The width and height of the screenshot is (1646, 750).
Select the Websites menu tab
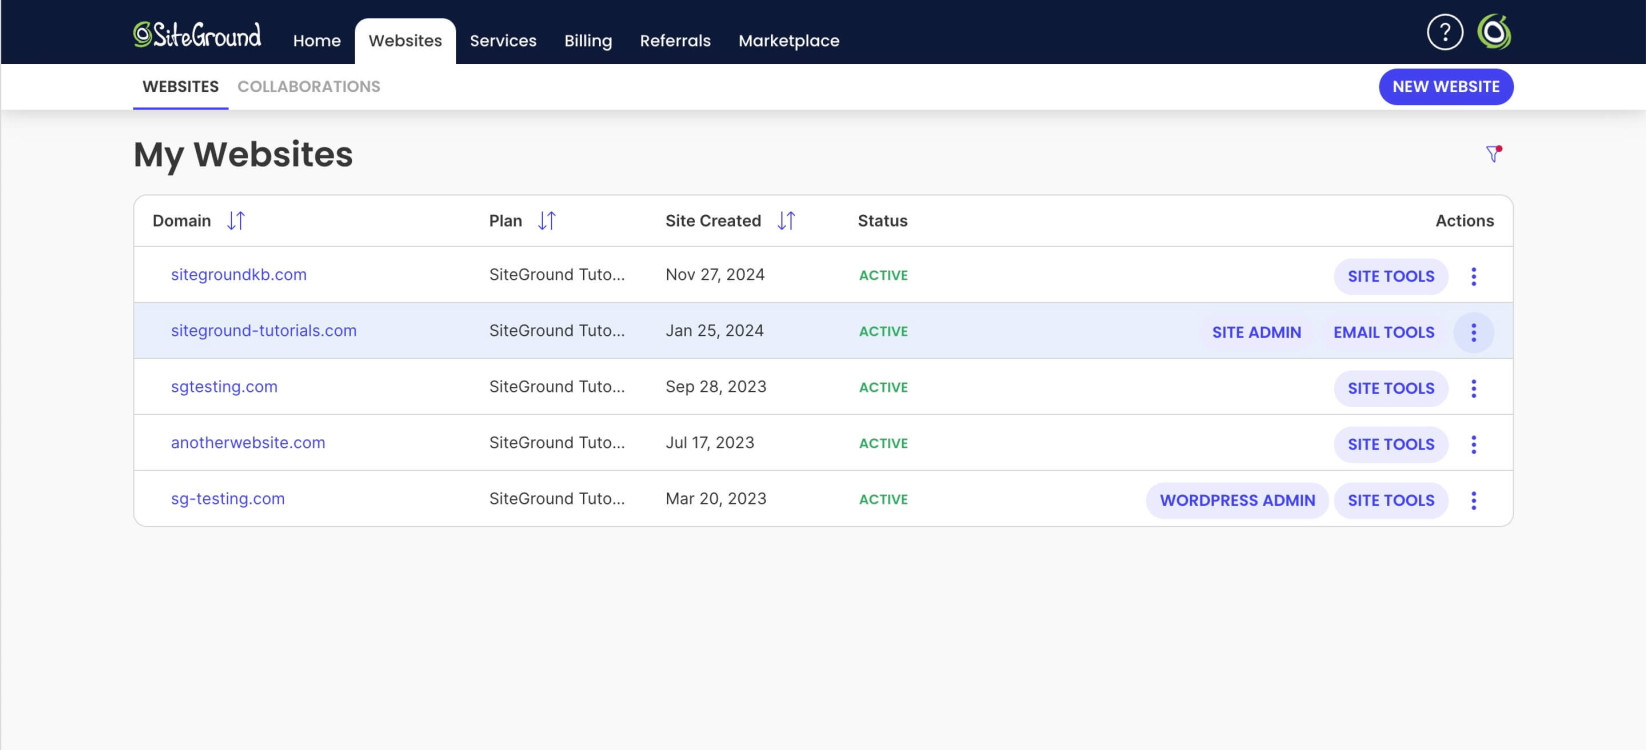pyautogui.click(x=405, y=41)
